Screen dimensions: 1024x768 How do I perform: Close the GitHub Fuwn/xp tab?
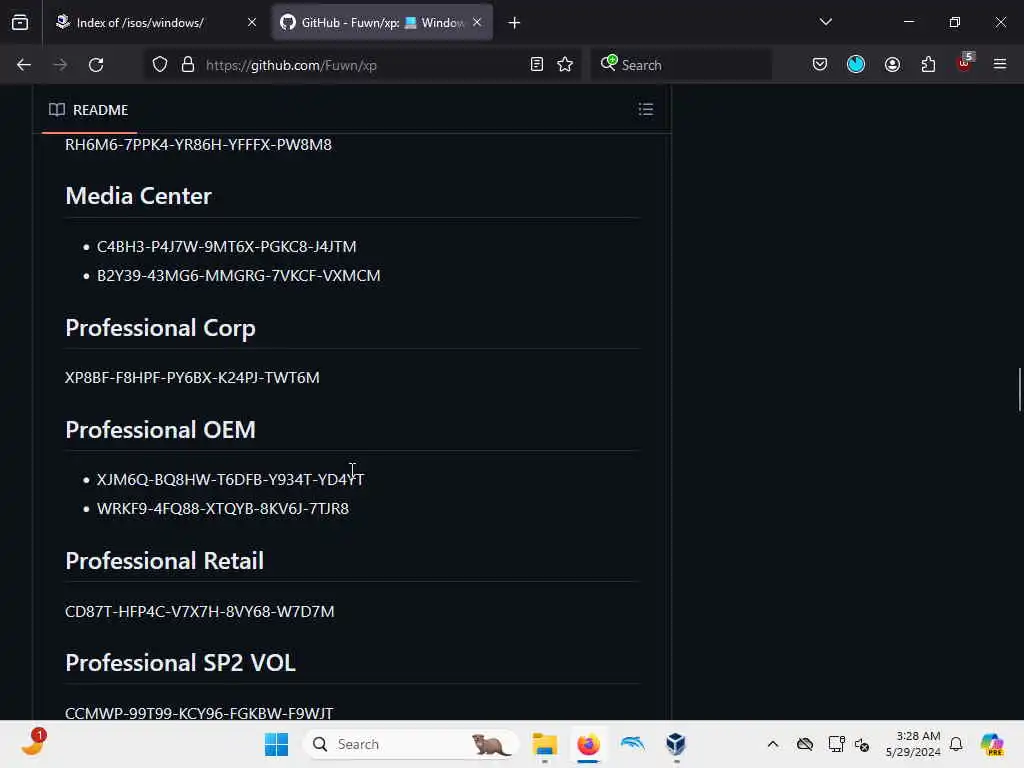477,23
